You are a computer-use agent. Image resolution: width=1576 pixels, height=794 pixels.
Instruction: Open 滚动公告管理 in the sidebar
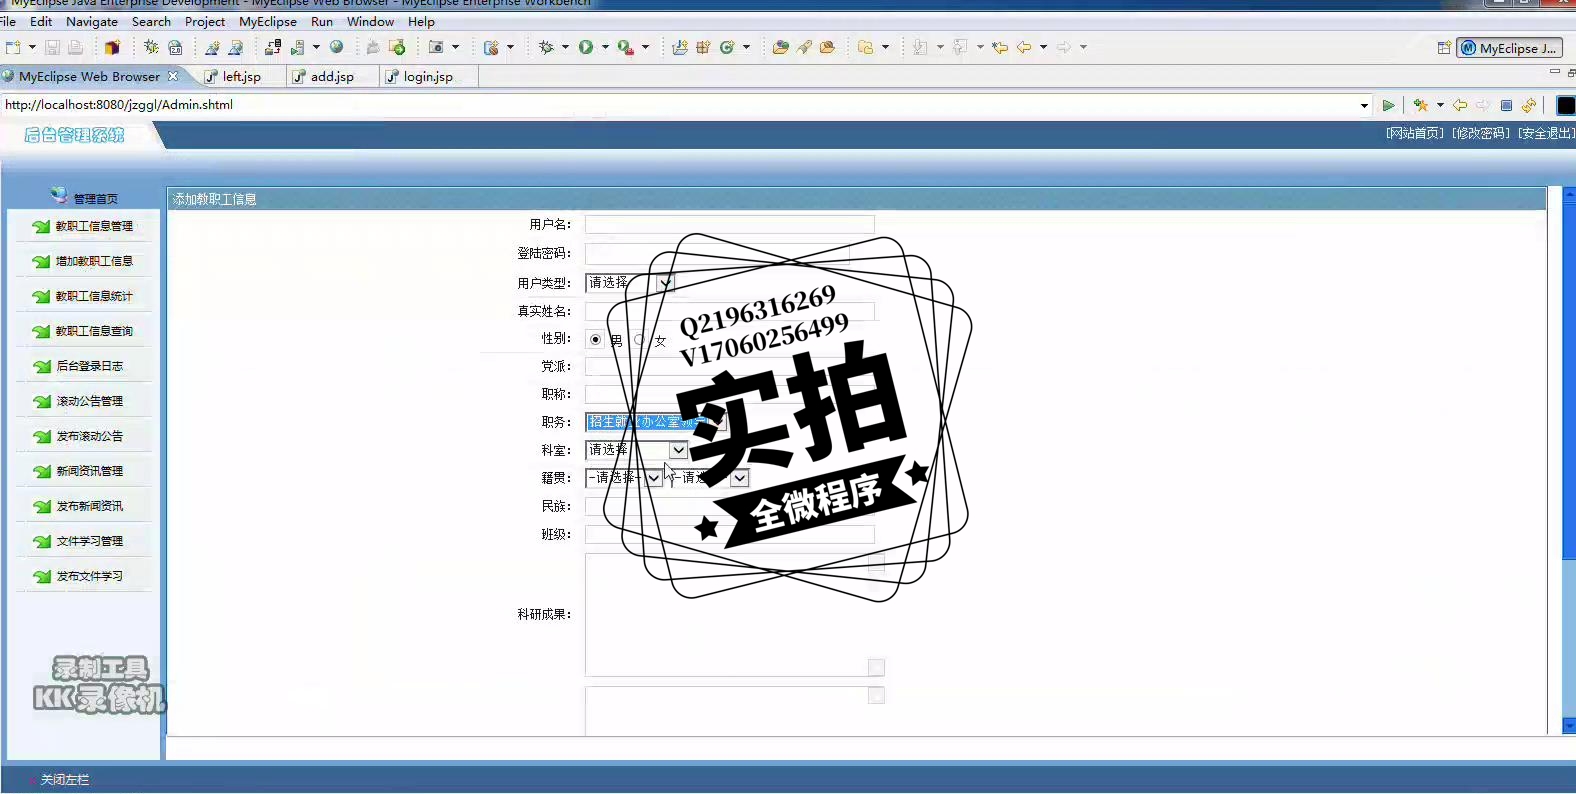click(90, 401)
